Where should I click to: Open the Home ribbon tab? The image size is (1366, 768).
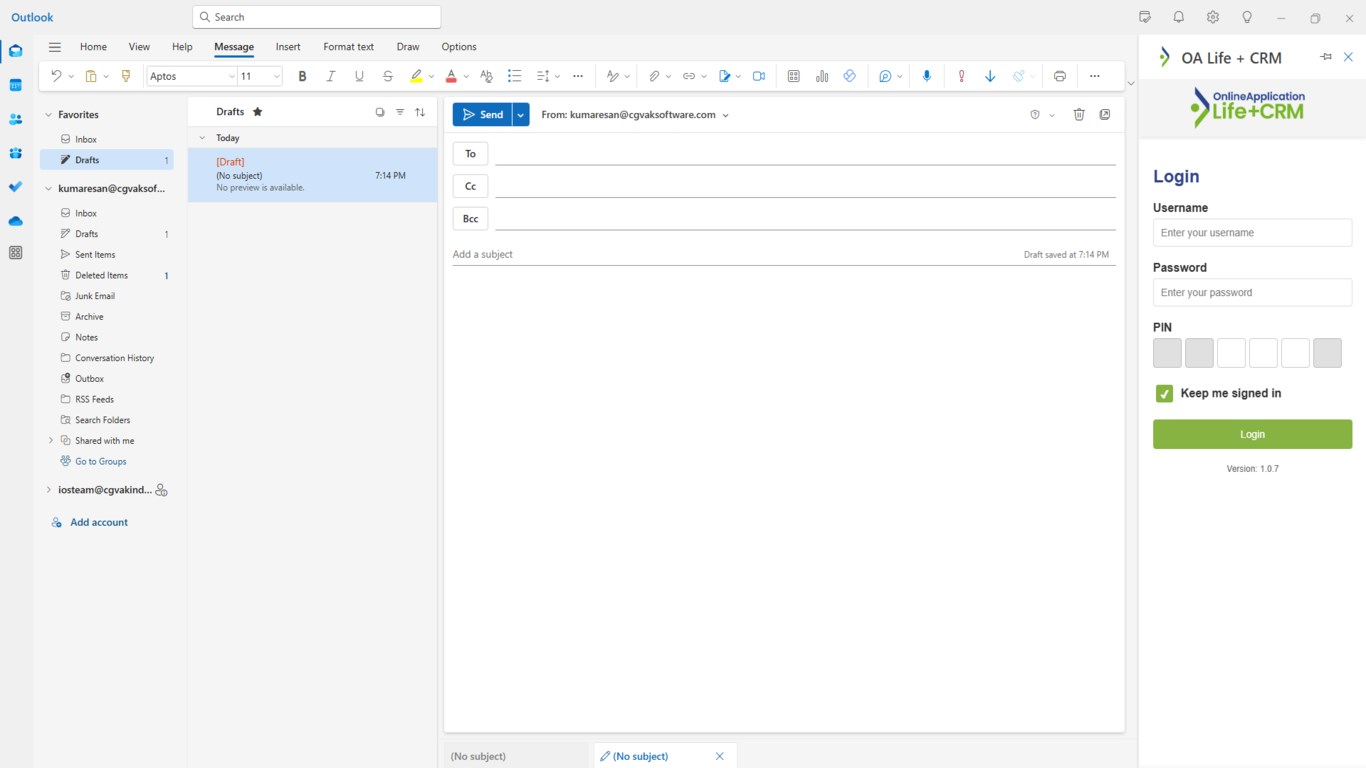click(x=93, y=47)
